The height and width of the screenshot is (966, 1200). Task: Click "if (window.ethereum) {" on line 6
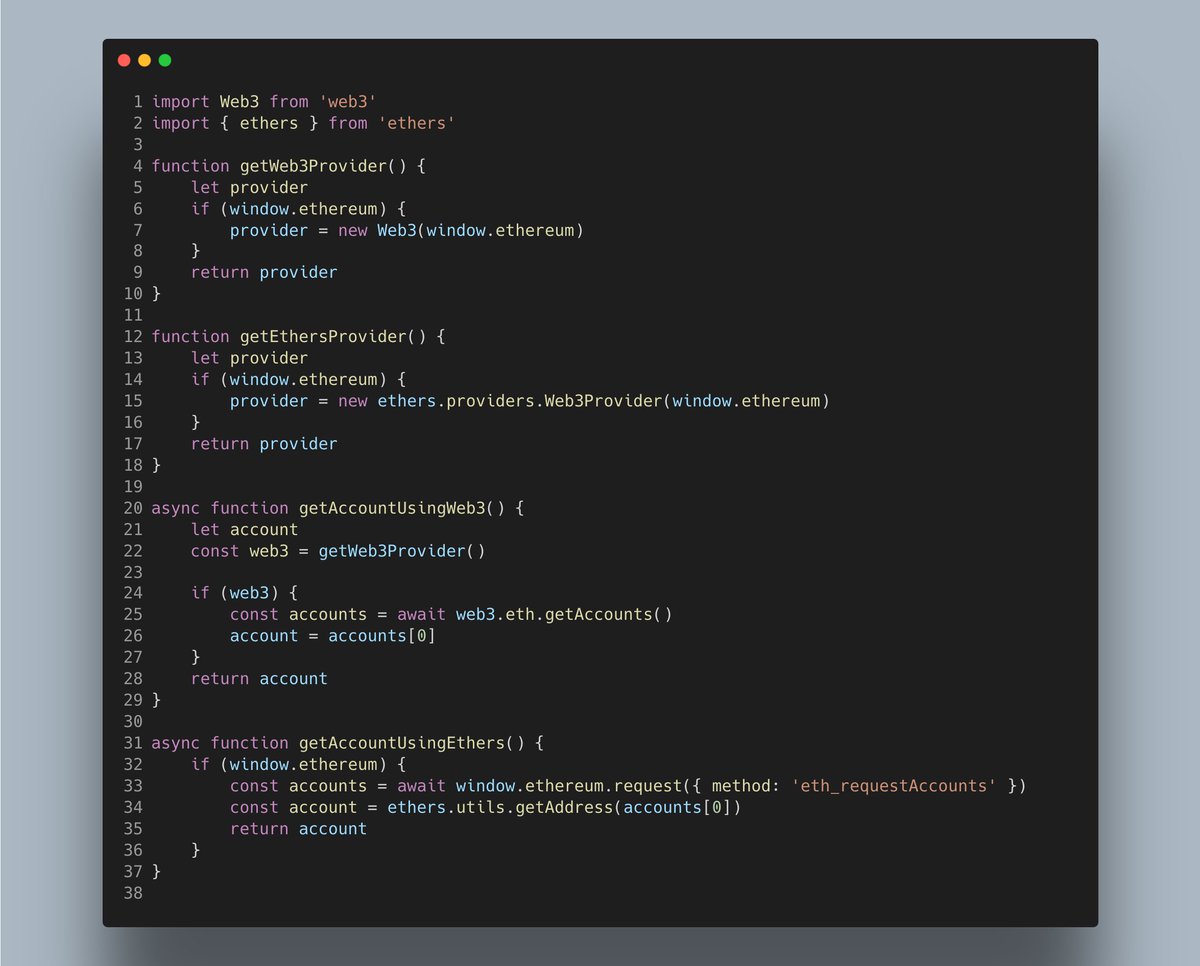click(299, 208)
